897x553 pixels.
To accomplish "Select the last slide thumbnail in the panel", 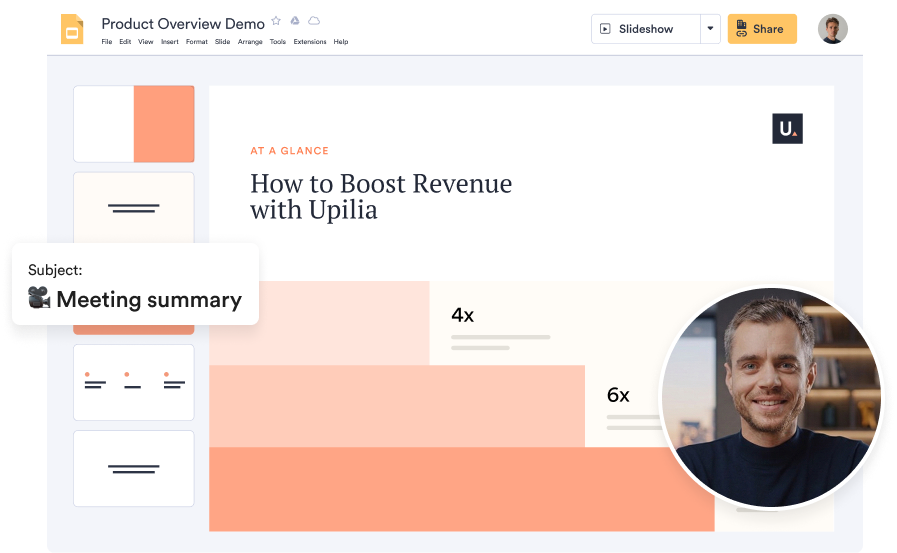I will pos(134,468).
